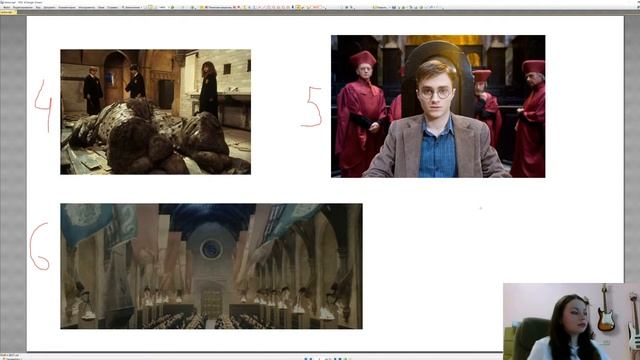Open the Документ menu
This screenshot has height=360, width=640.
[x=49, y=7]
